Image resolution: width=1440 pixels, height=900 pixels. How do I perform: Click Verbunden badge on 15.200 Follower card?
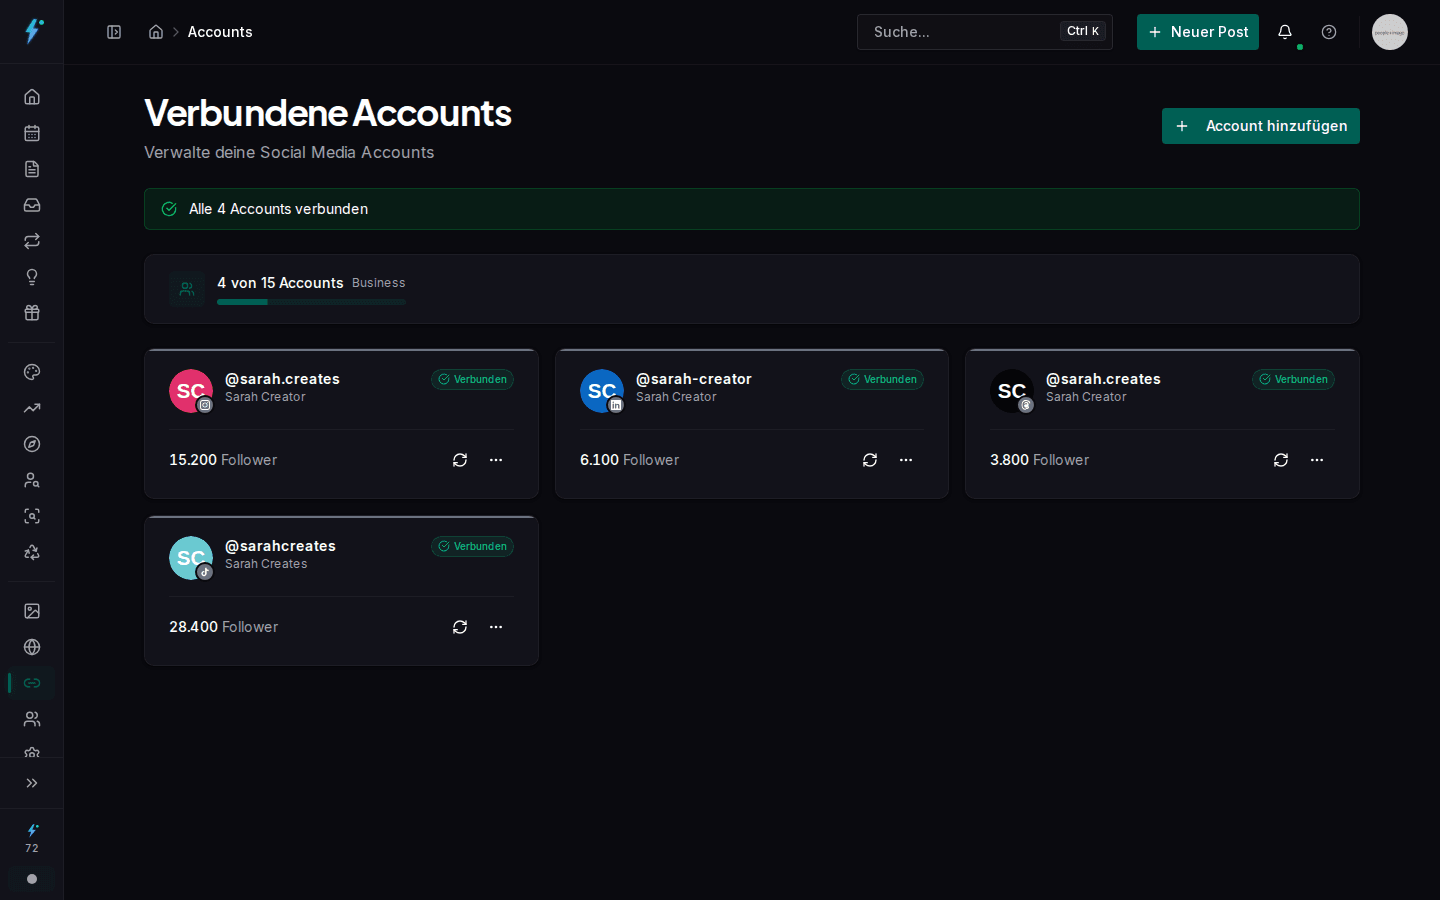(x=472, y=379)
